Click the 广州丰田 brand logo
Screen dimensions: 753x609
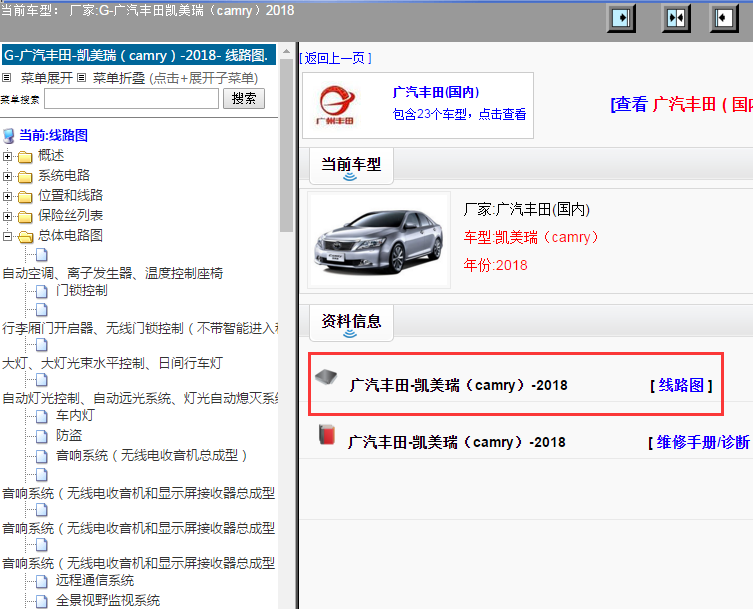(337, 105)
